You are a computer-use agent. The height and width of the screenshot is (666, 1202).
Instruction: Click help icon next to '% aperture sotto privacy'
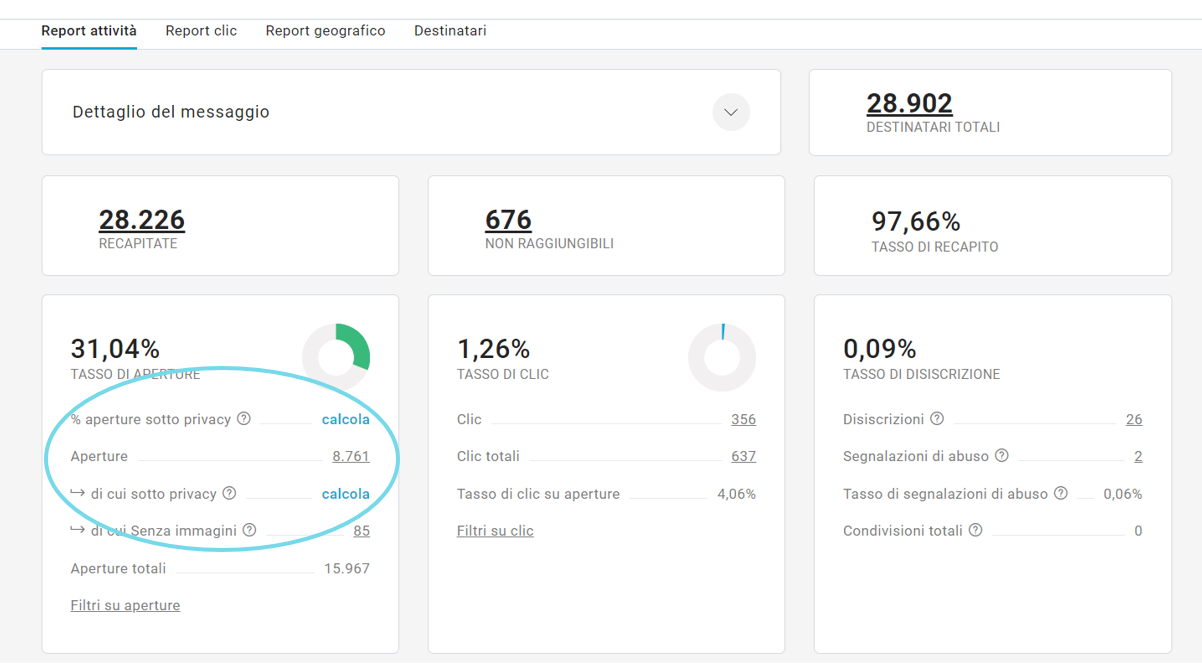[244, 419]
